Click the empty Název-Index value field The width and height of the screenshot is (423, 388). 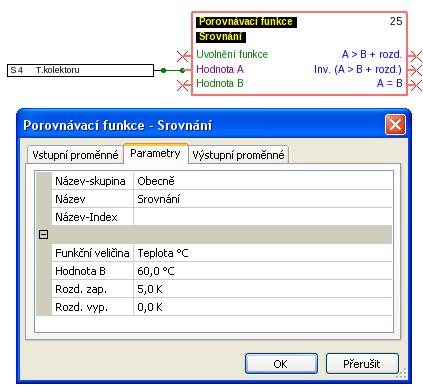(263, 217)
